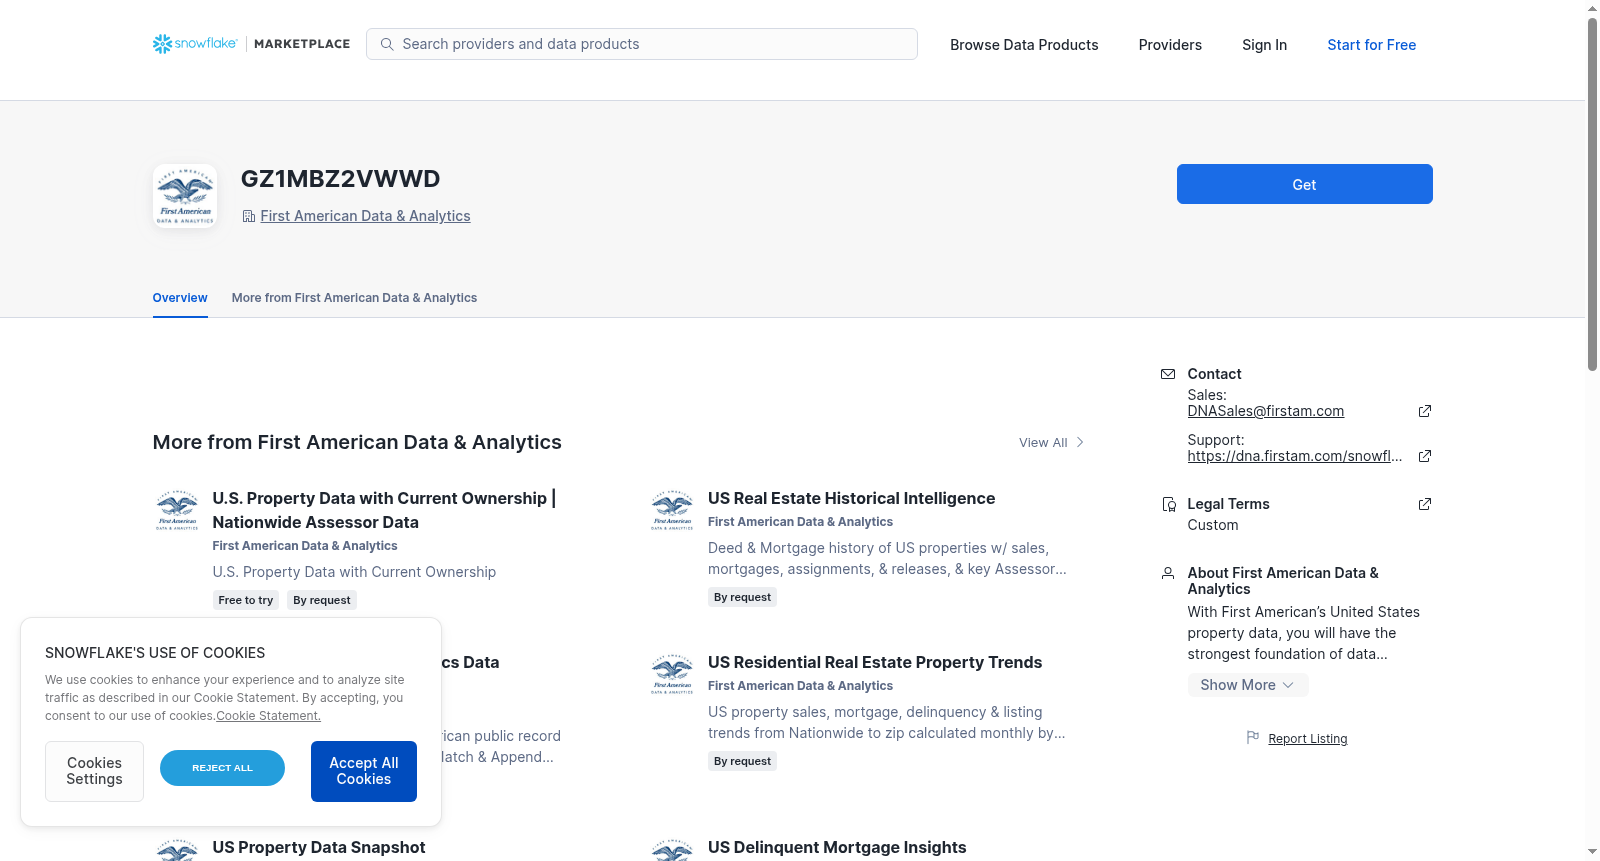This screenshot has height=861, width=1600.
Task: Click the Free to try tag
Action: (x=246, y=600)
